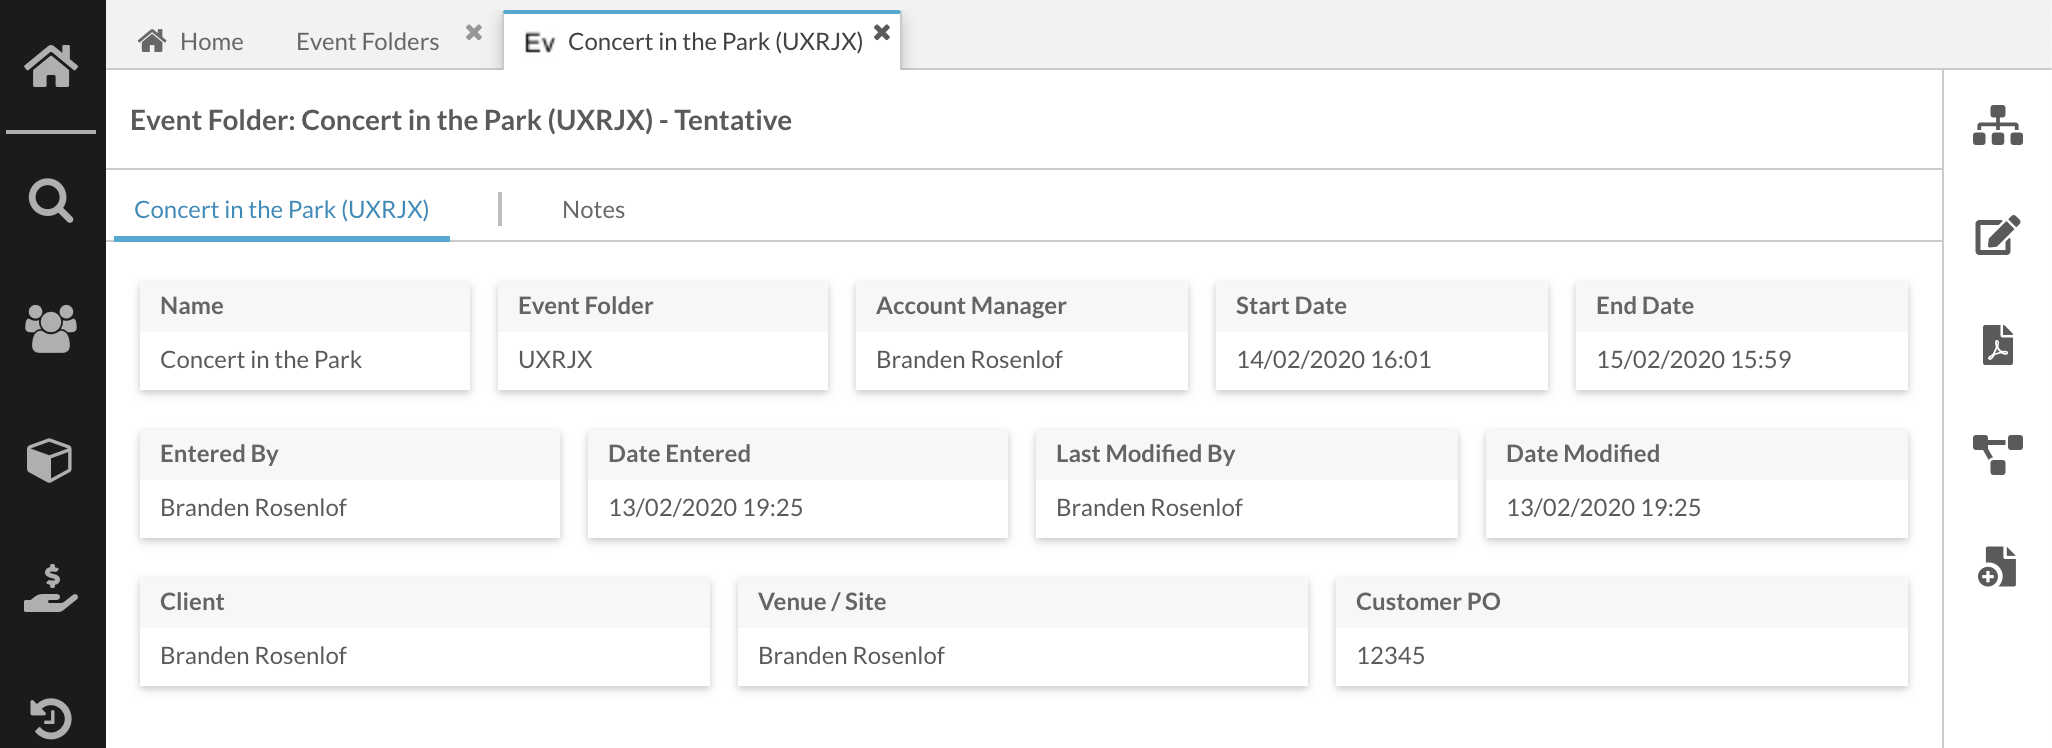Open the hand with dollar finance icon

pos(51,588)
